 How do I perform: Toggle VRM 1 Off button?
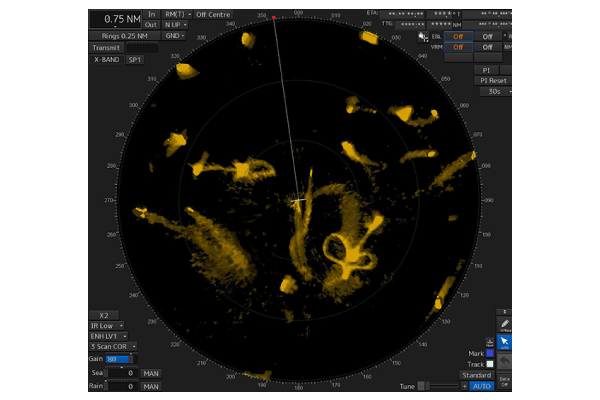[x=458, y=47]
